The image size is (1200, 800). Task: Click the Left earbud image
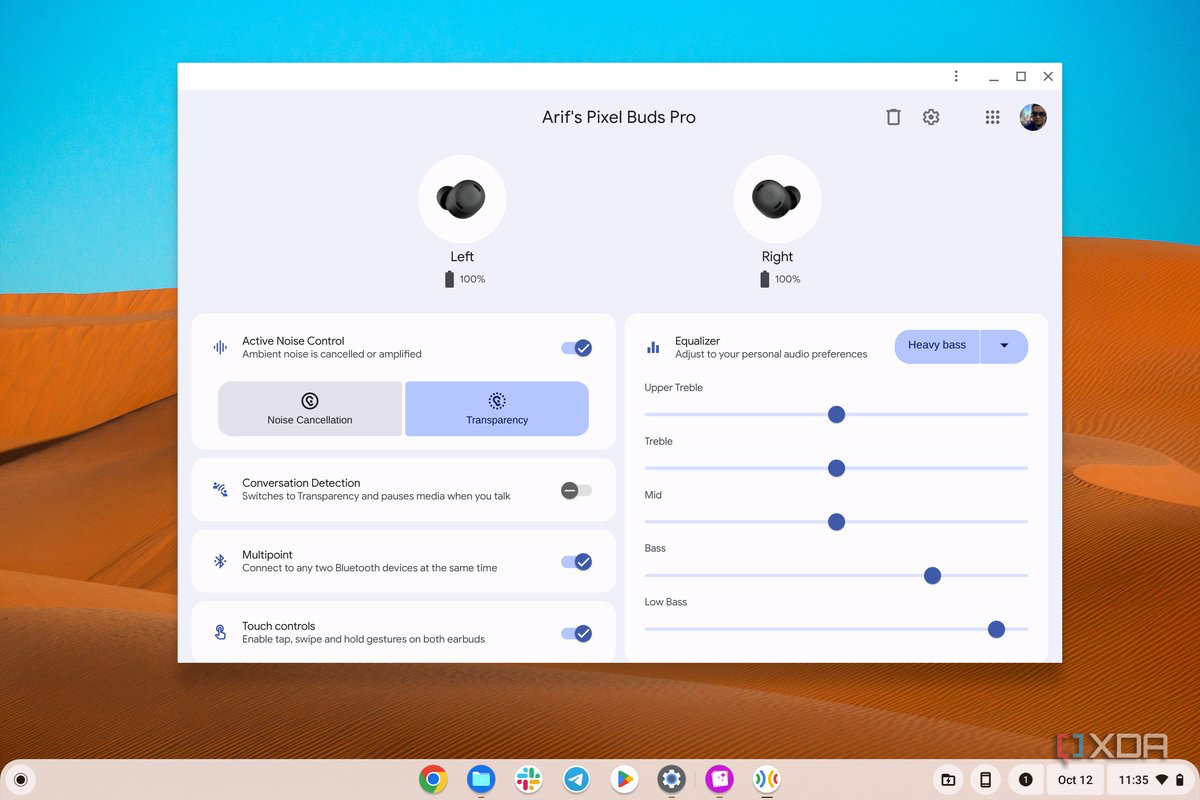462,199
